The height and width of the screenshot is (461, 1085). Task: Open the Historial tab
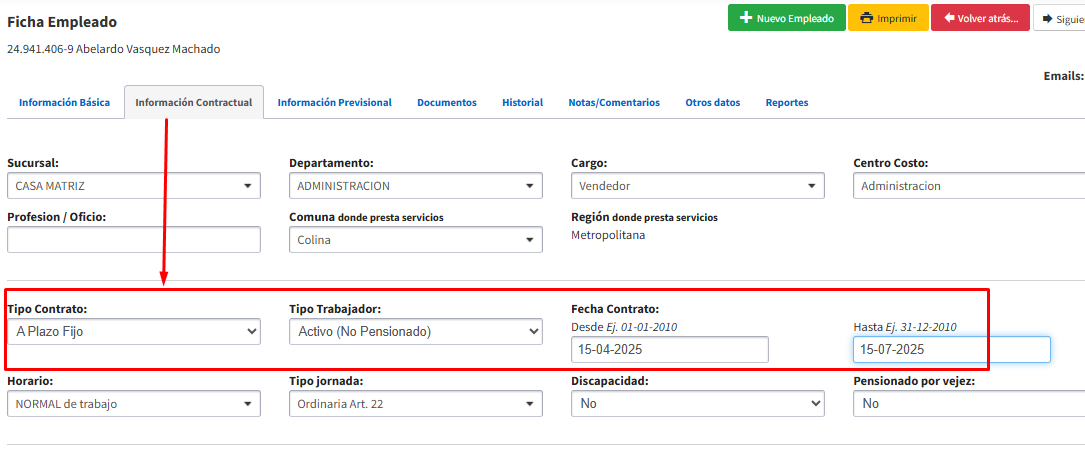pos(522,102)
